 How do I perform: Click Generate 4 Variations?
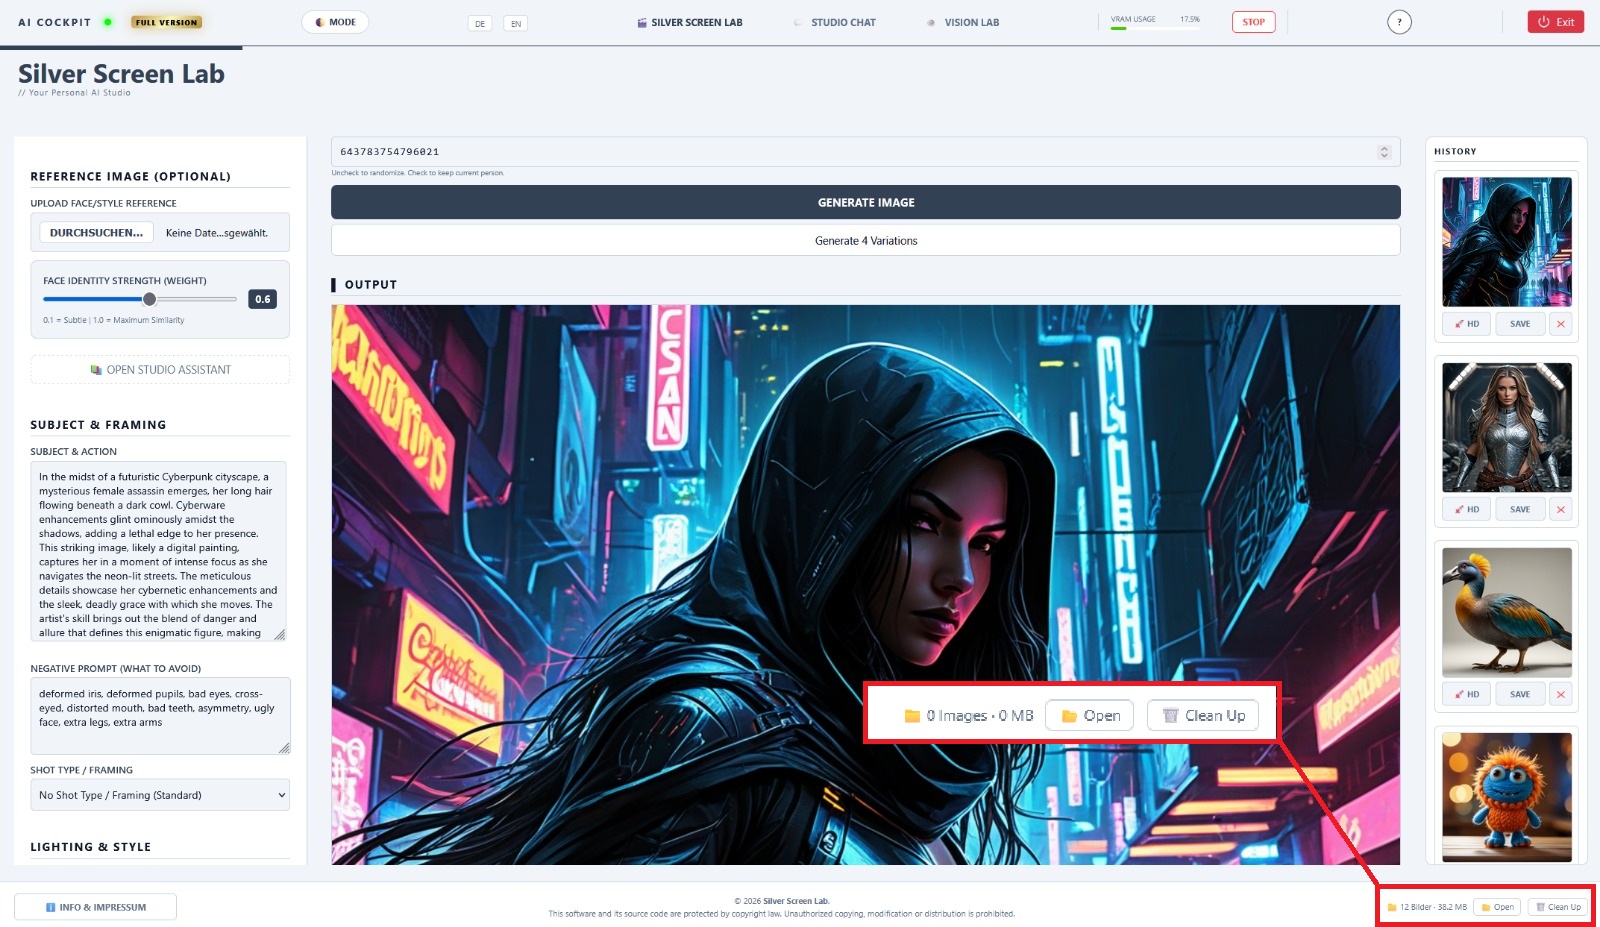coord(865,241)
